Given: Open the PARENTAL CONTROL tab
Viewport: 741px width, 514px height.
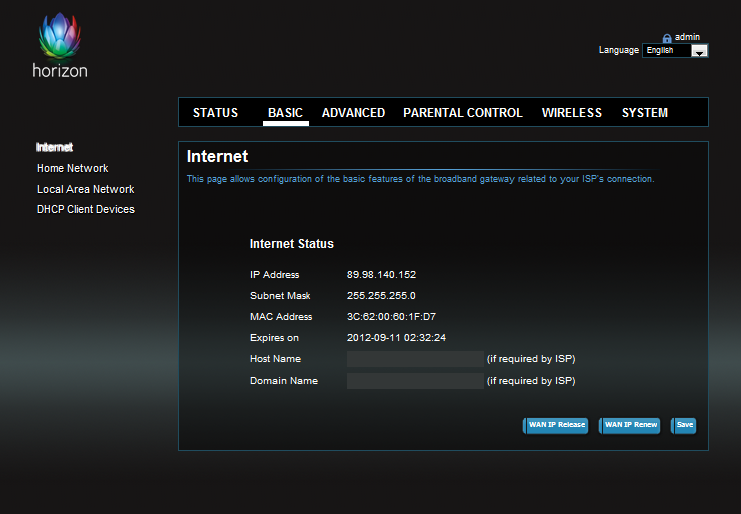Looking at the screenshot, I should pyautogui.click(x=463, y=113).
